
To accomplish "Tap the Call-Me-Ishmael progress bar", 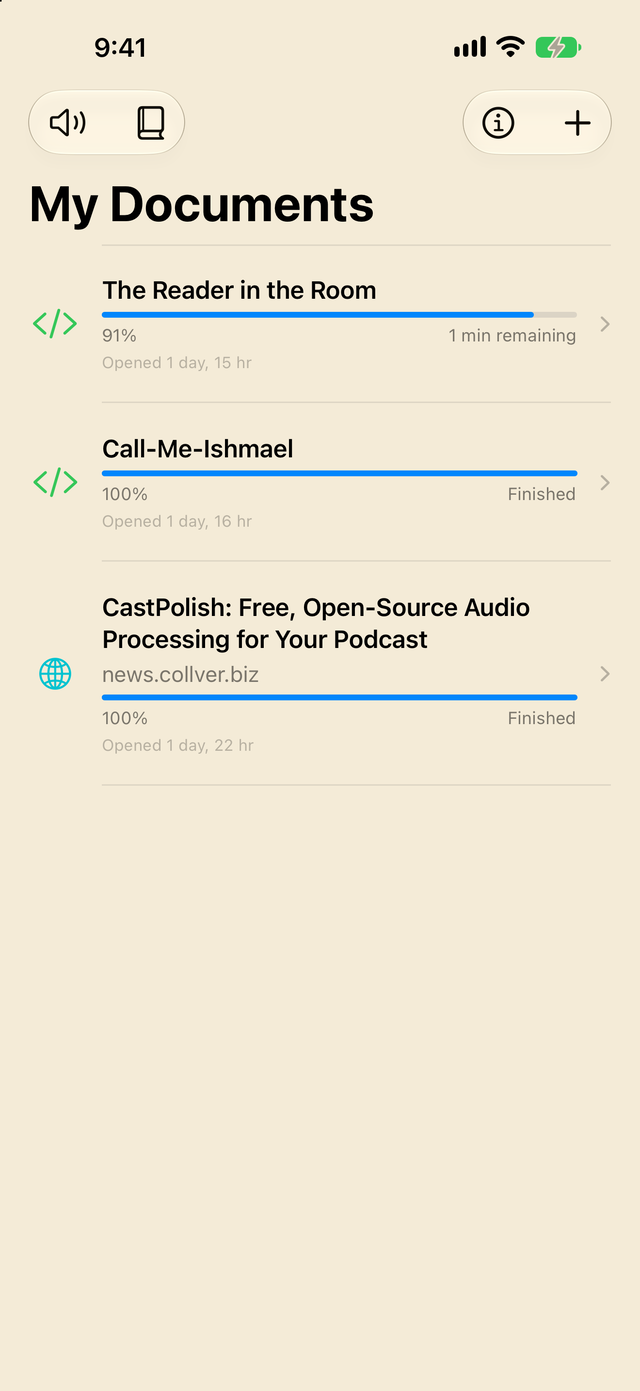I will (x=339, y=473).
